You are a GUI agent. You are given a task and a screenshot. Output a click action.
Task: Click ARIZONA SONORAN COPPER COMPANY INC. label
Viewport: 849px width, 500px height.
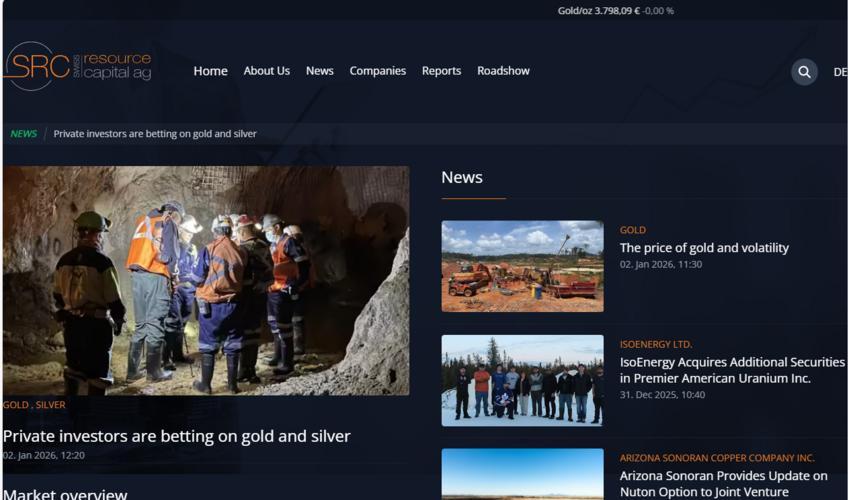tap(717, 458)
